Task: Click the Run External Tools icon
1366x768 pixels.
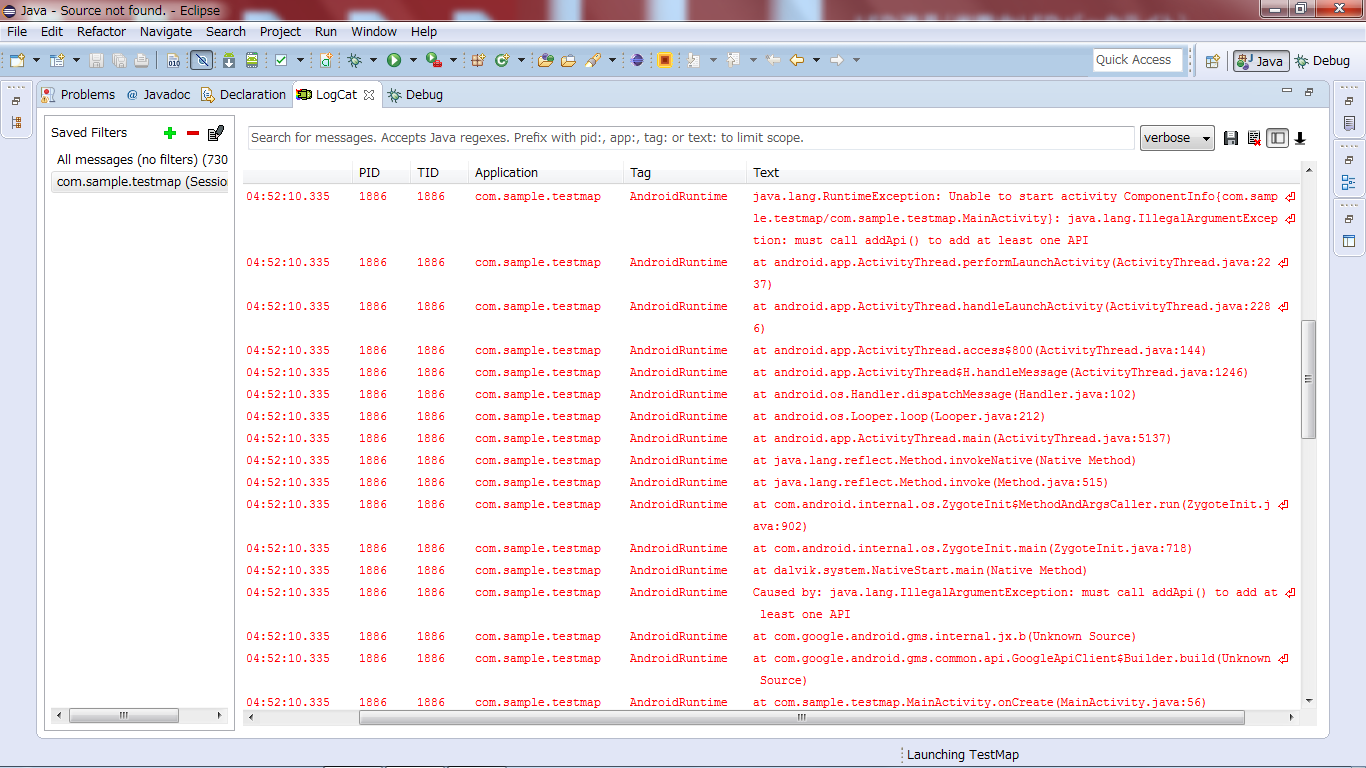Action: click(x=433, y=60)
